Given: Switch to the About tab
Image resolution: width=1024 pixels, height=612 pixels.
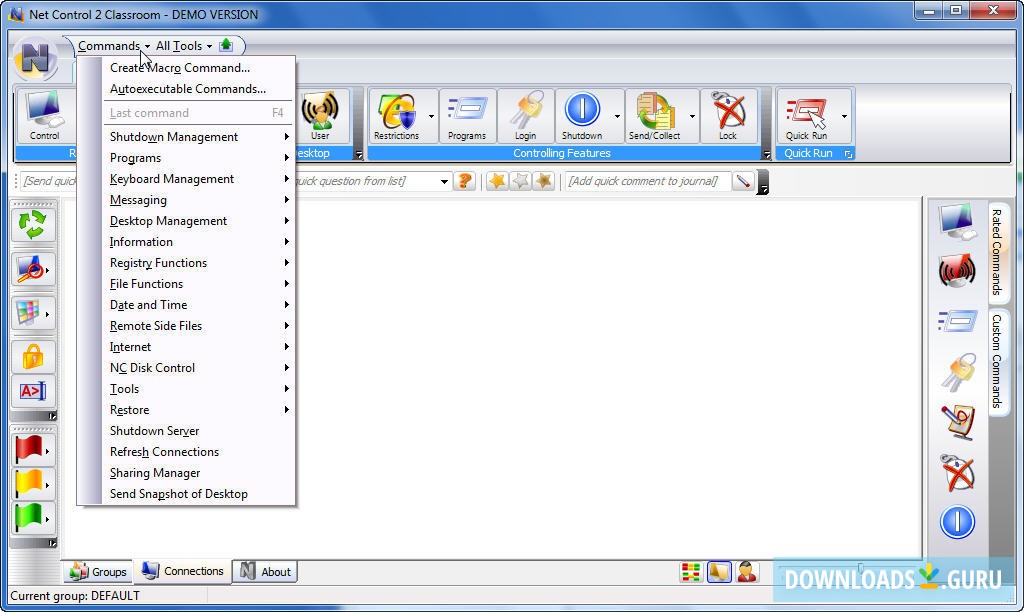Looking at the screenshot, I should (x=265, y=572).
